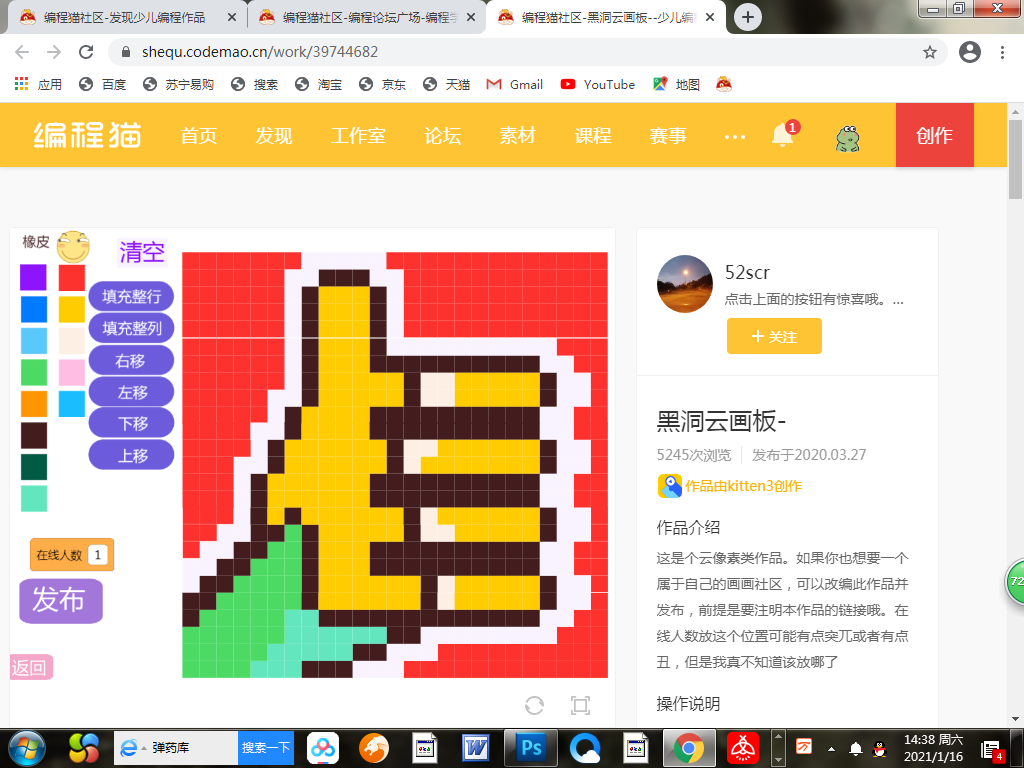
Task: Open the 作品由kitten3创作 link
Action: click(743, 486)
